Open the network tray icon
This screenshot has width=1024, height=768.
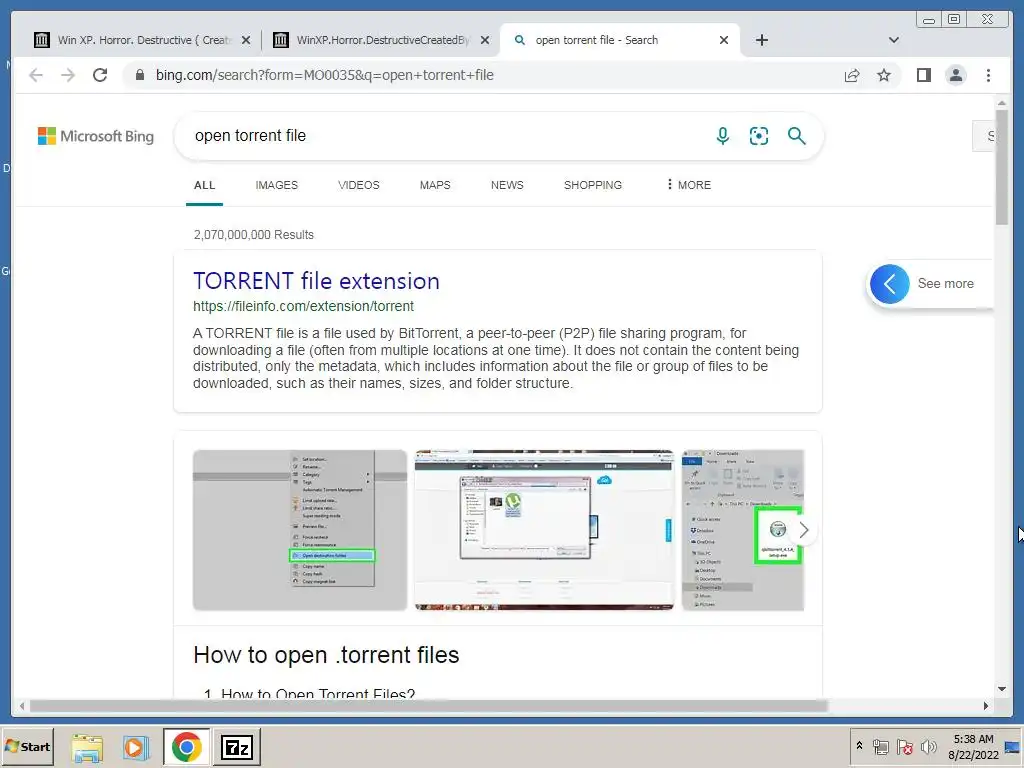pyautogui.click(x=881, y=746)
